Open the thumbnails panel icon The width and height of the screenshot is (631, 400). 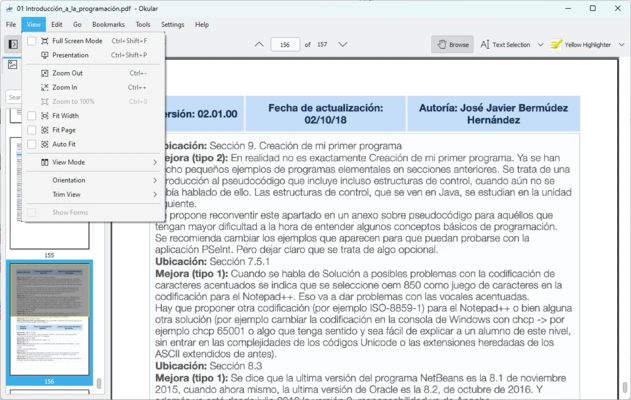click(x=12, y=64)
